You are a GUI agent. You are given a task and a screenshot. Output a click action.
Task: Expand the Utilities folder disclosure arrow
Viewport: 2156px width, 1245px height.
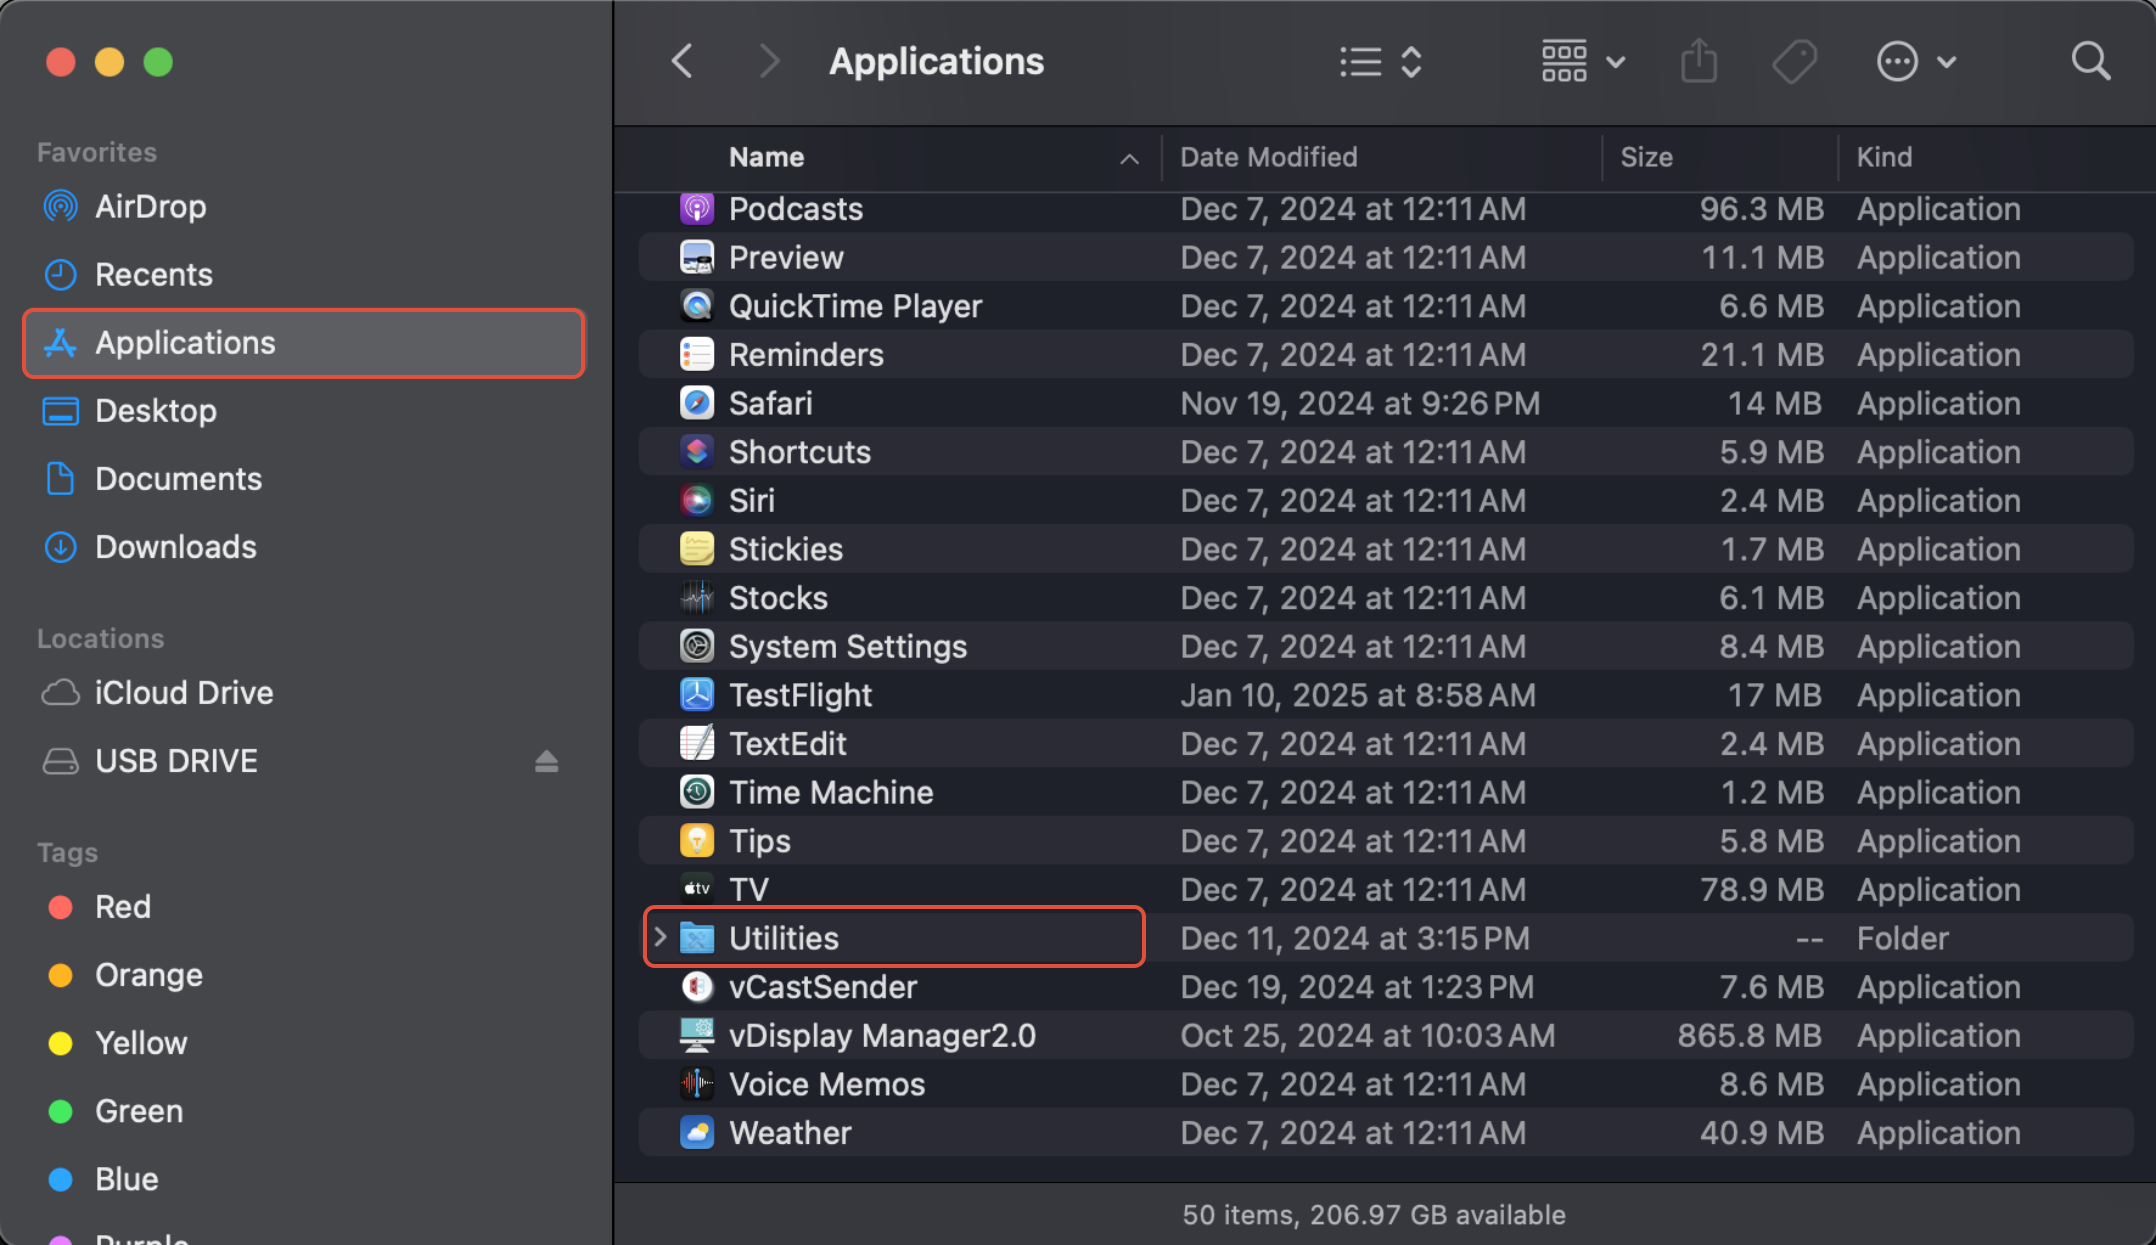coord(660,938)
